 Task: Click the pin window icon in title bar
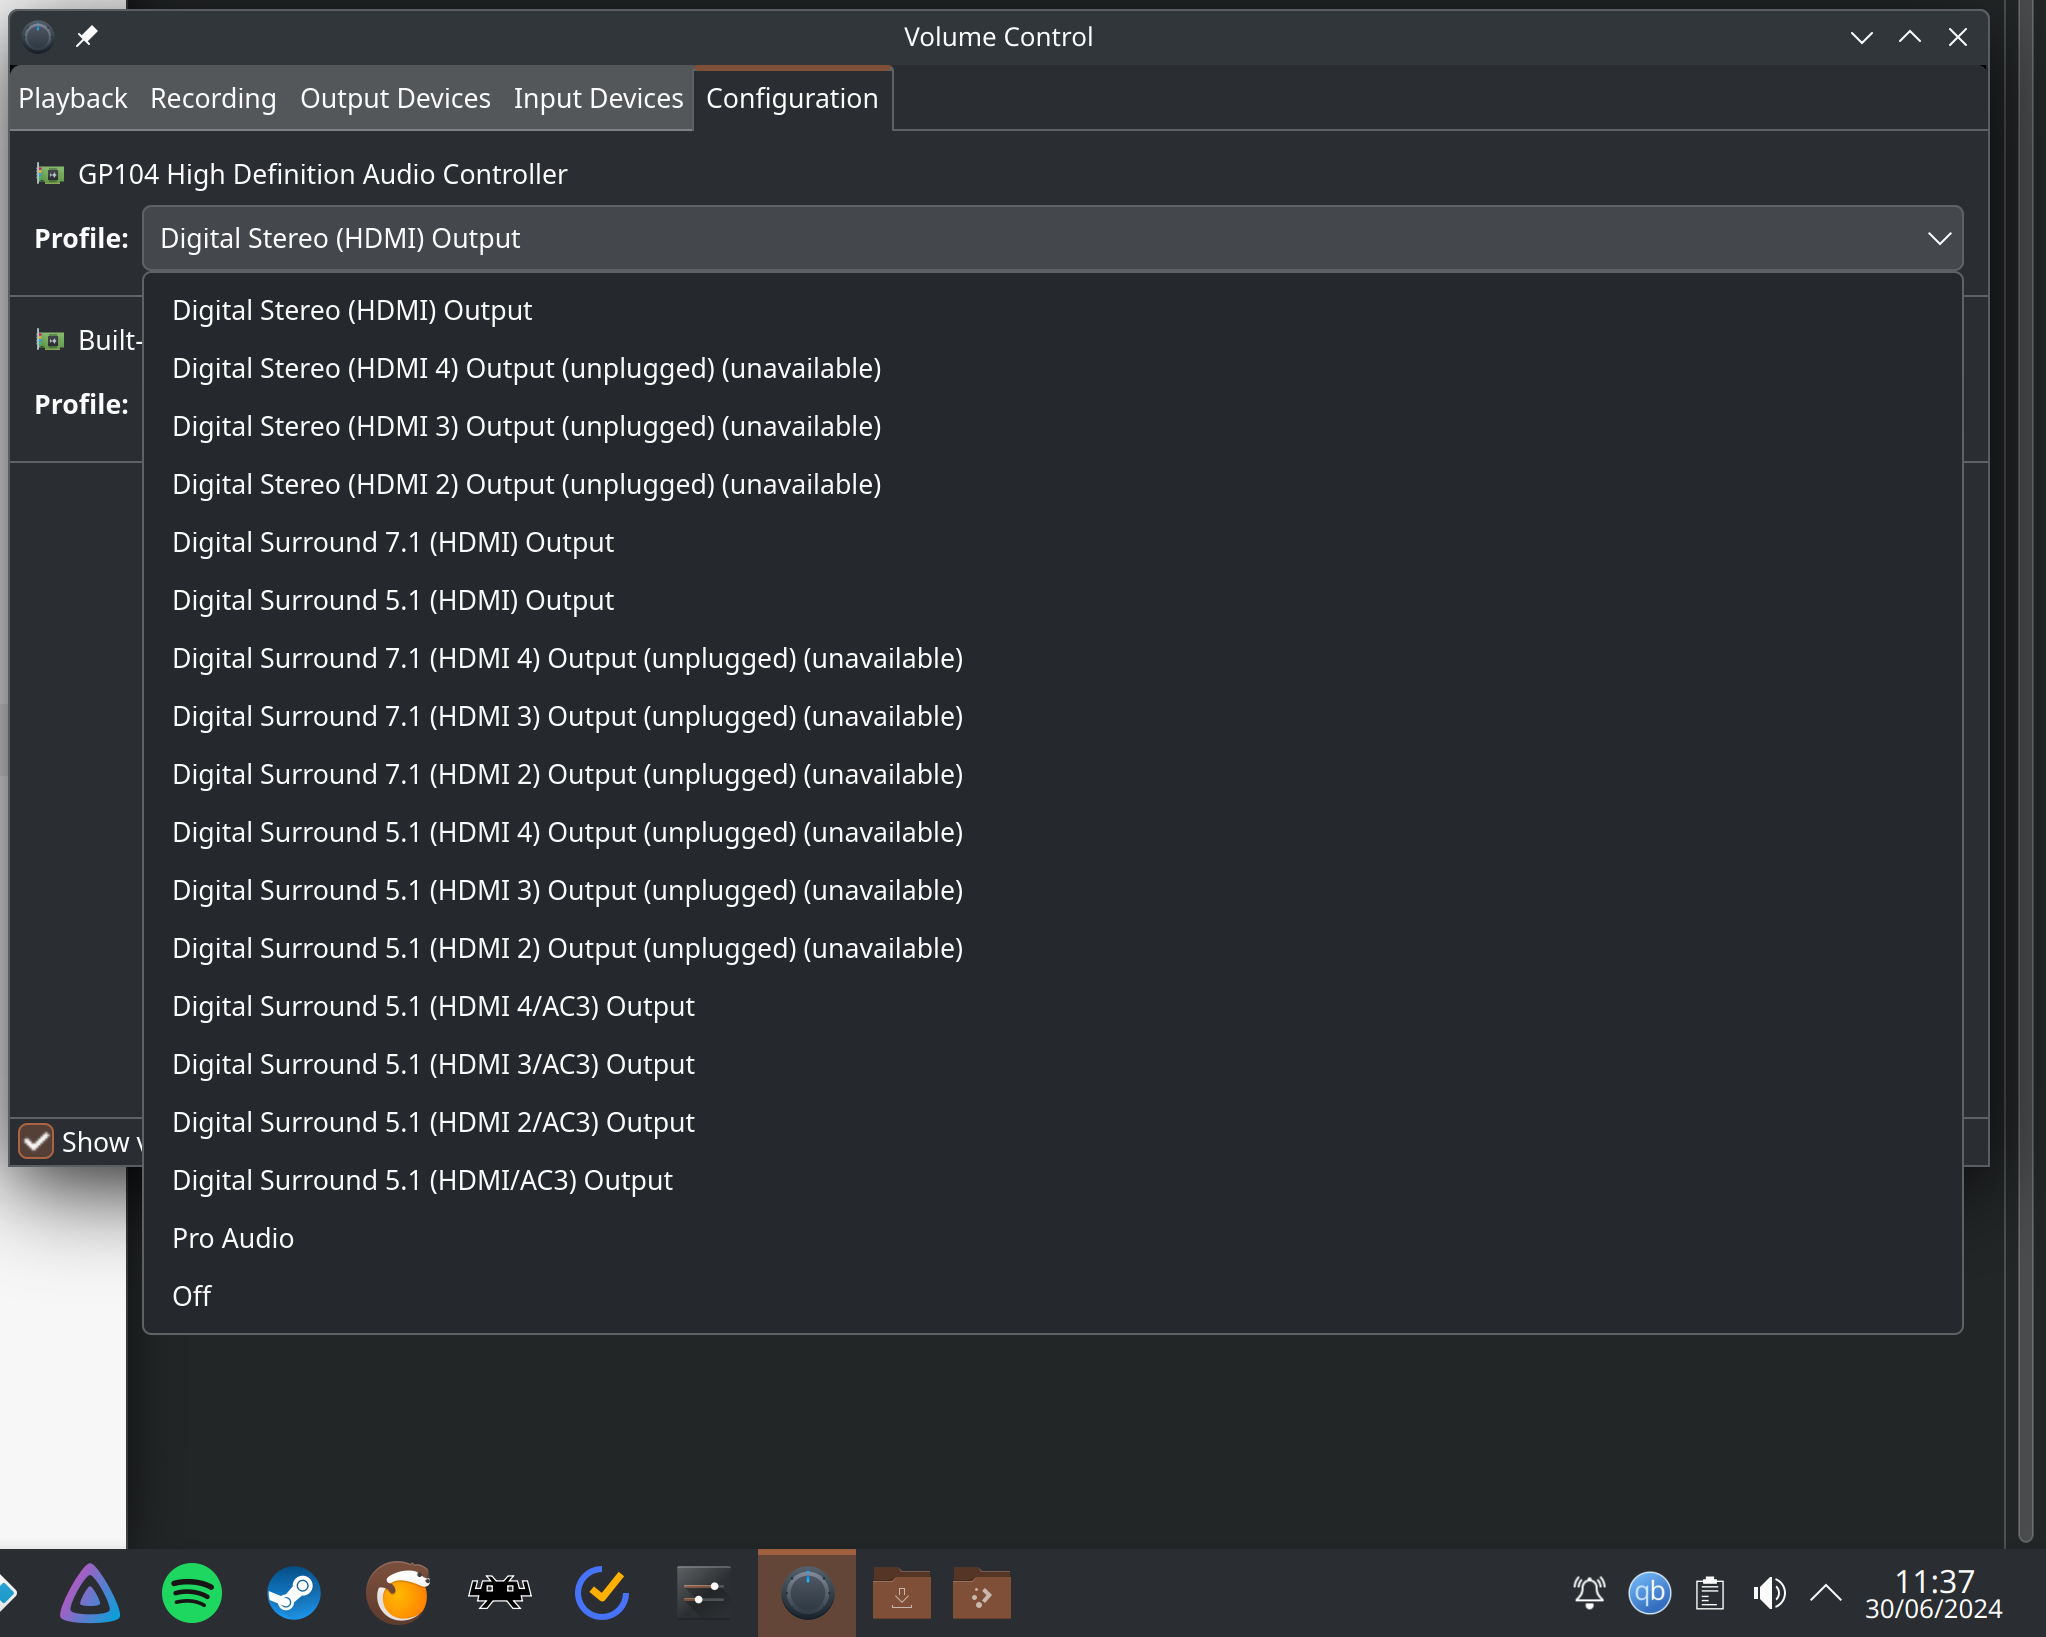[86, 37]
